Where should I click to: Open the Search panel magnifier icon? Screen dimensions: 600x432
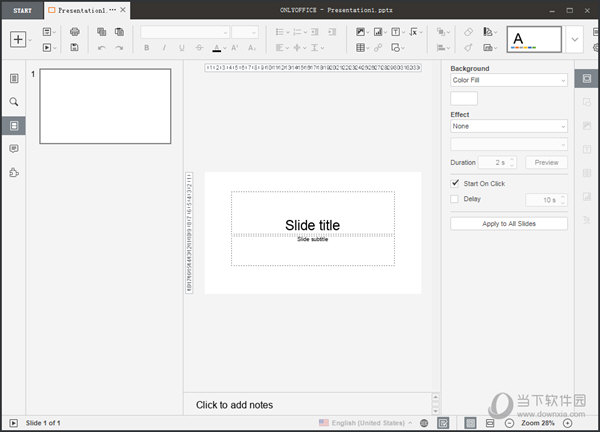[x=14, y=102]
